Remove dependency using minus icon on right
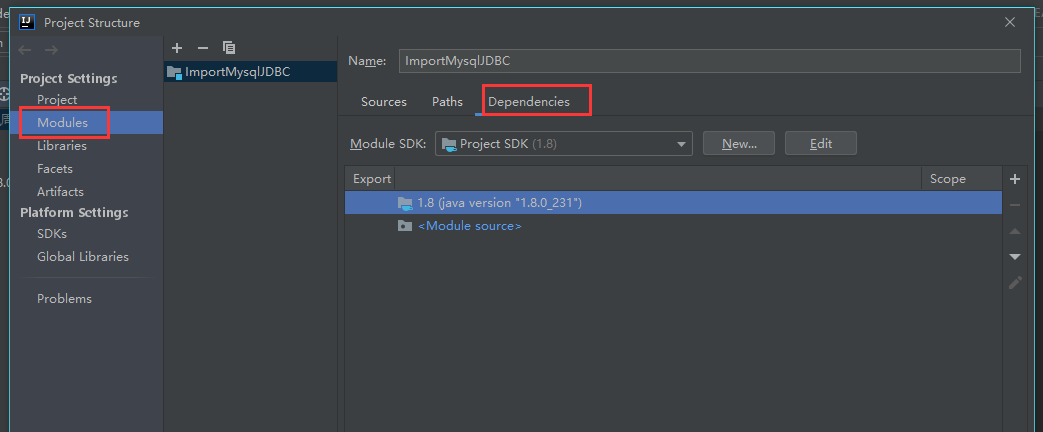Image resolution: width=1043 pixels, height=432 pixels. (x=1014, y=205)
